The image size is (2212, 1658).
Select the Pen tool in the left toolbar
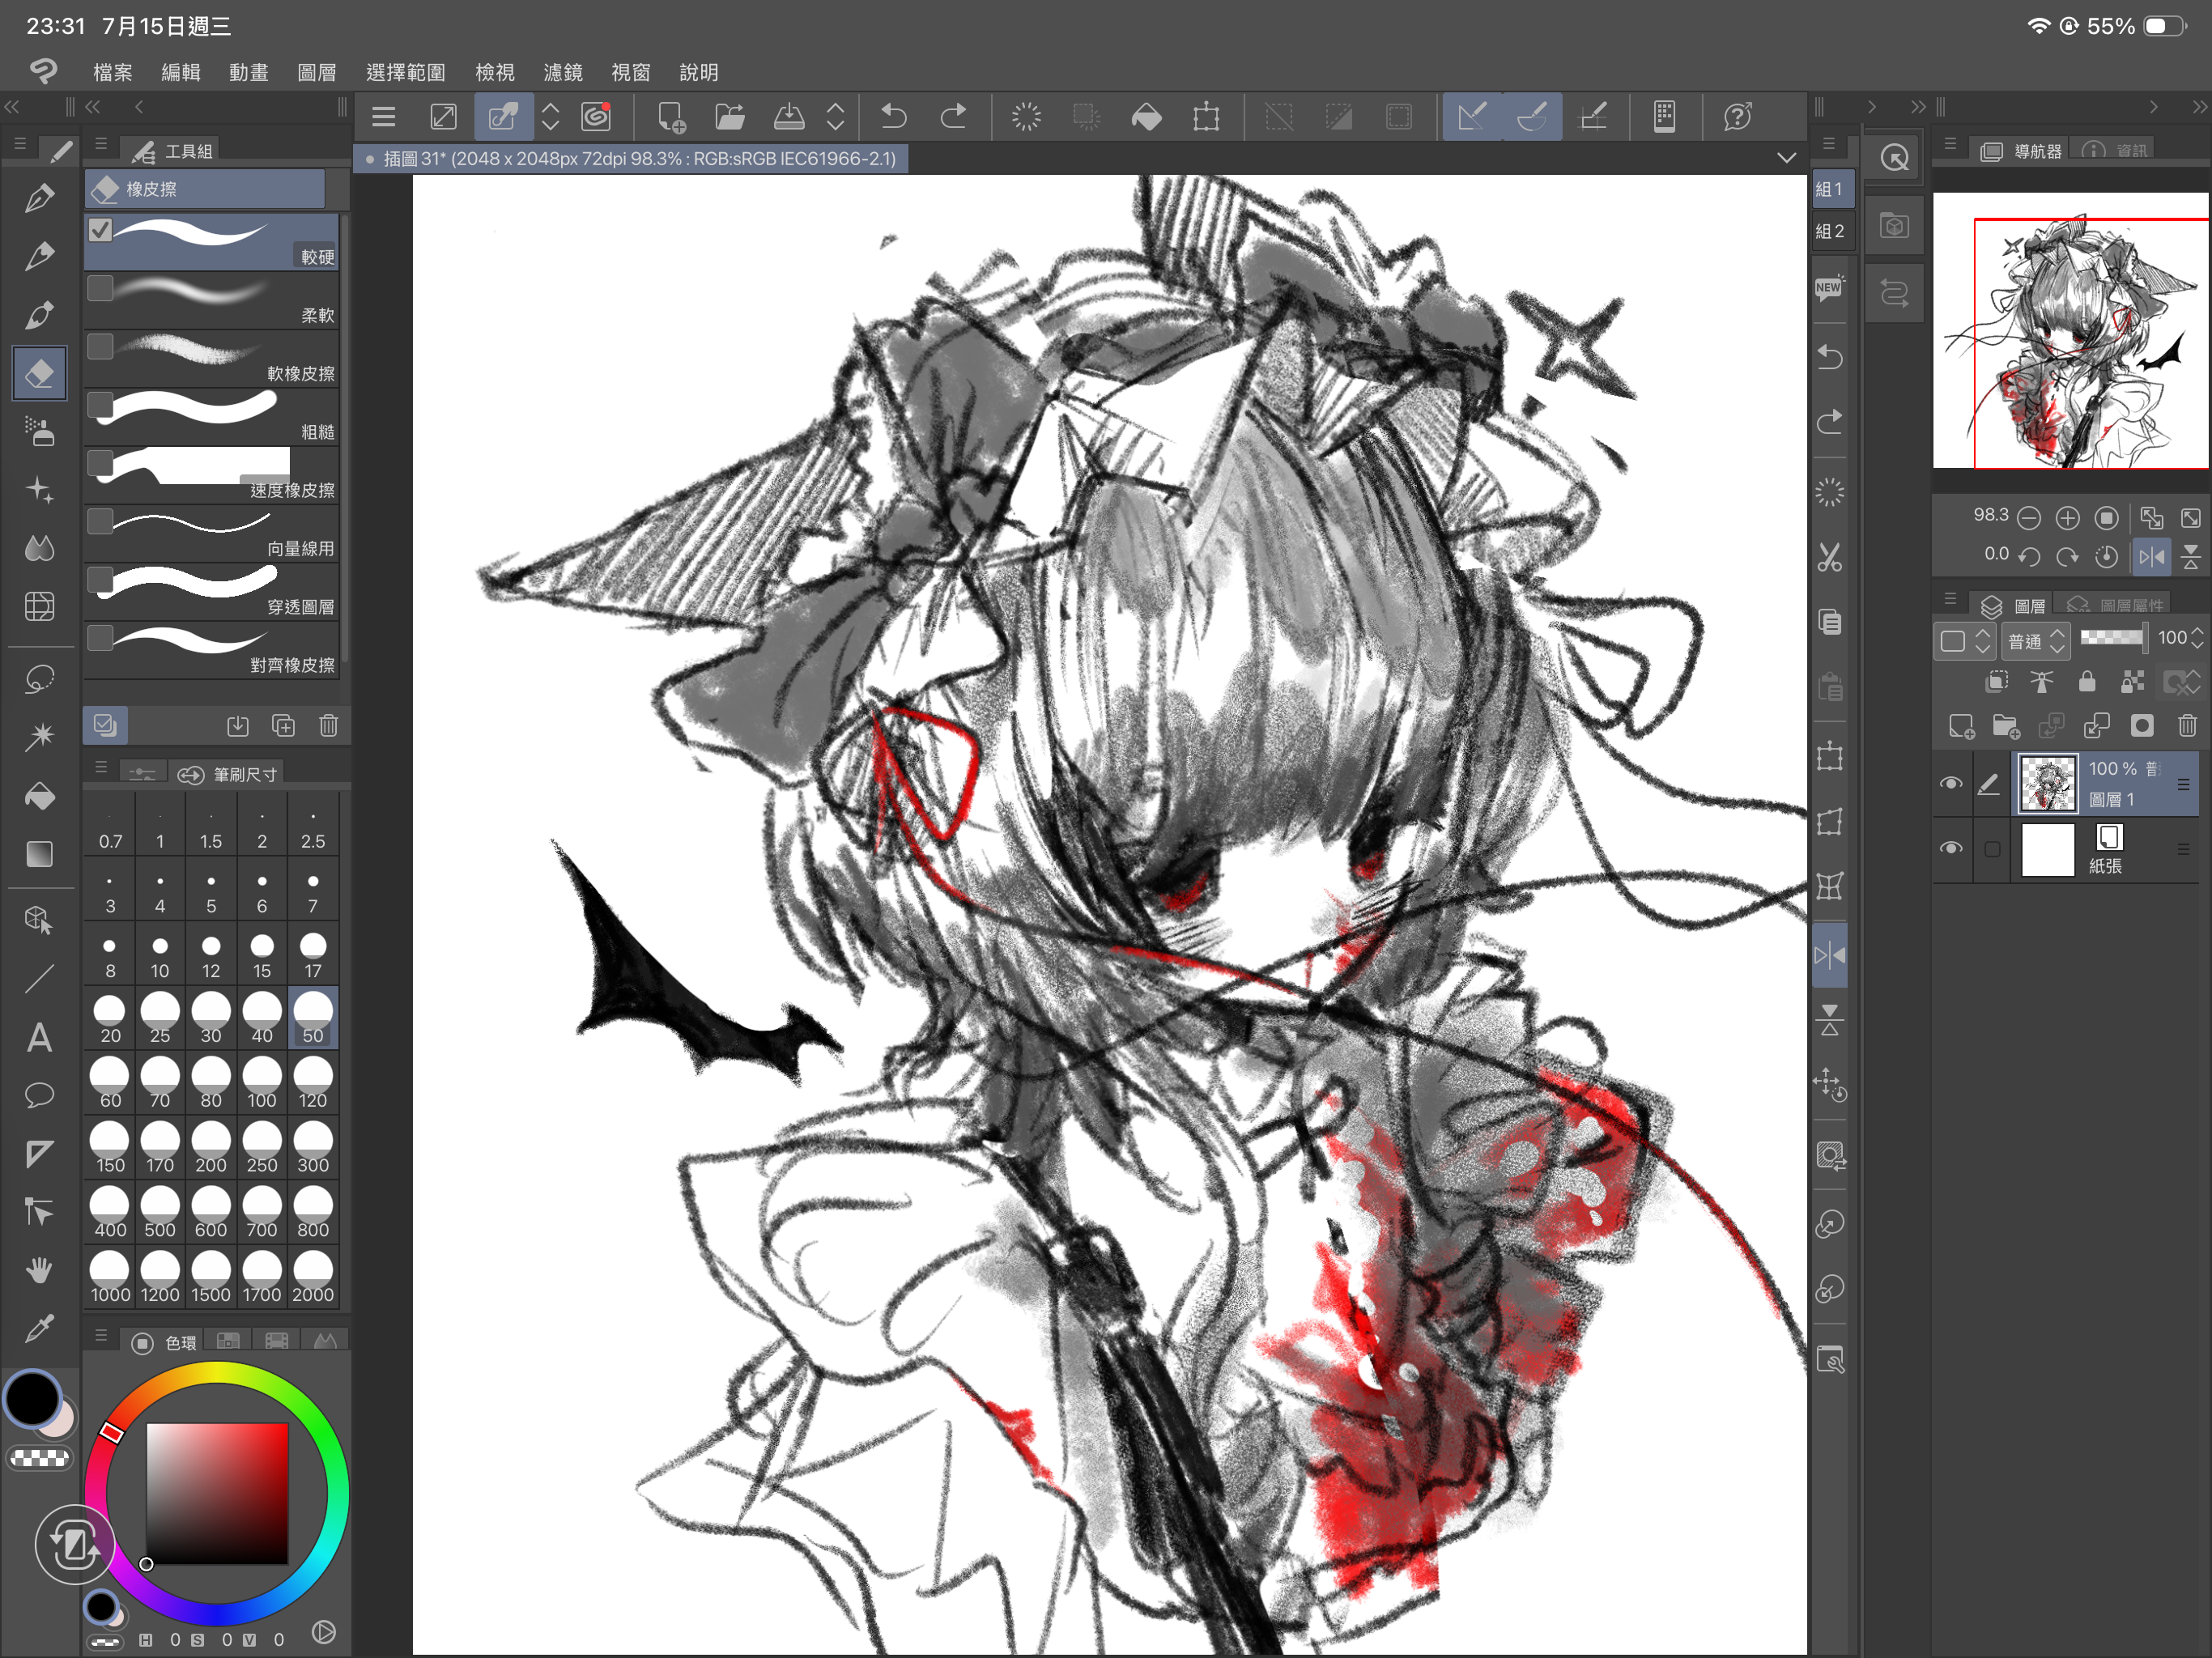point(39,198)
